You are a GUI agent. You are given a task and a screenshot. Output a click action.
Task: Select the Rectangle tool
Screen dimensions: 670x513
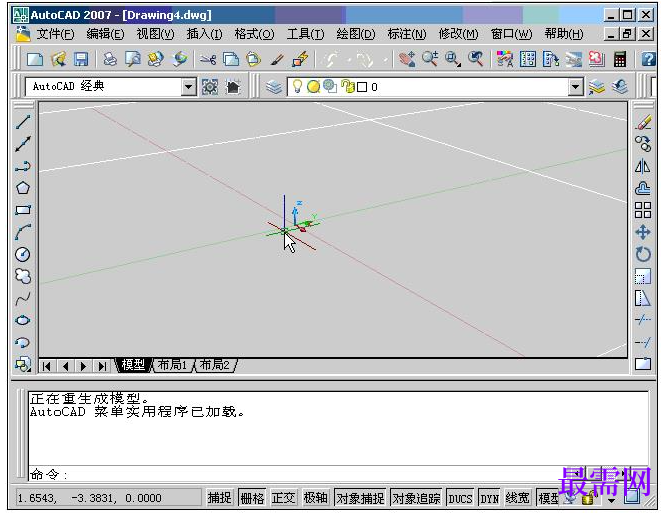pyautogui.click(x=23, y=210)
